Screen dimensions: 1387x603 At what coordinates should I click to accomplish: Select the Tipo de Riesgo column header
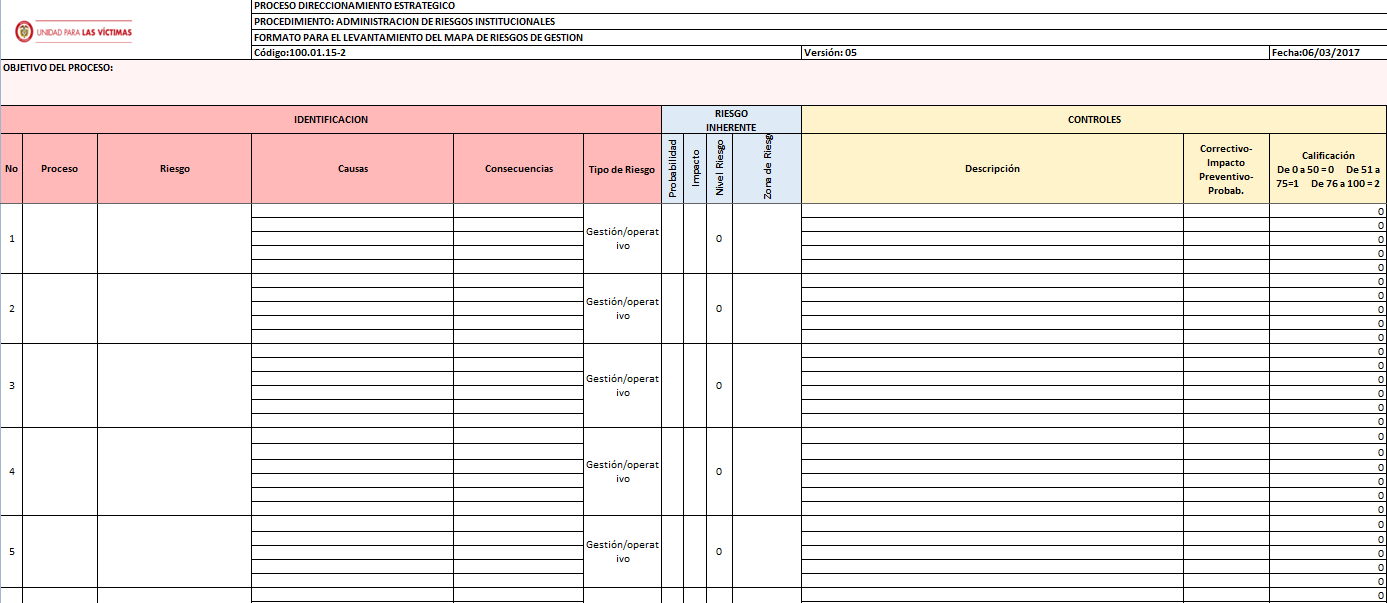coord(622,169)
